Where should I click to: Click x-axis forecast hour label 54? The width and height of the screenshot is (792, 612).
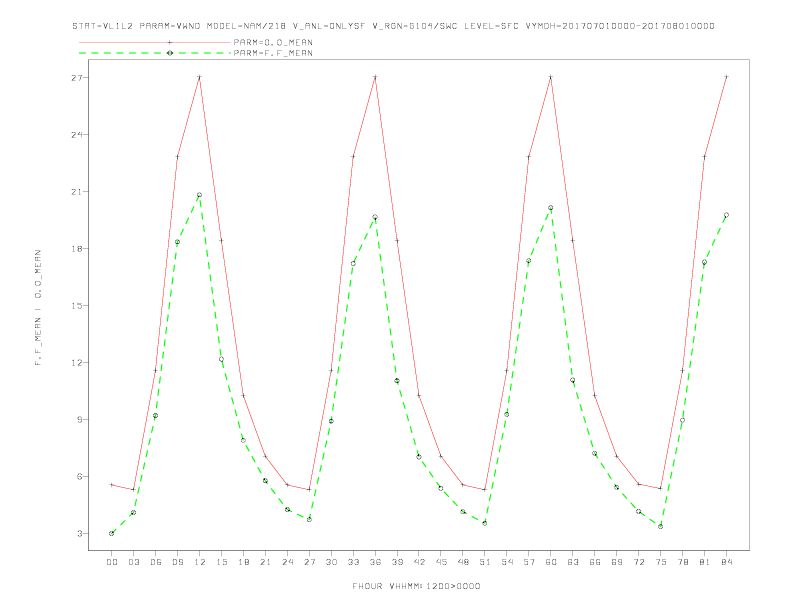tap(507, 562)
